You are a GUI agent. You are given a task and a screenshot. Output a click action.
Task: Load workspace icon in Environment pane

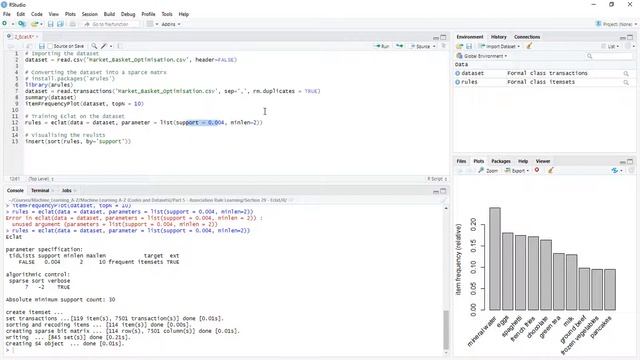[x=460, y=46]
